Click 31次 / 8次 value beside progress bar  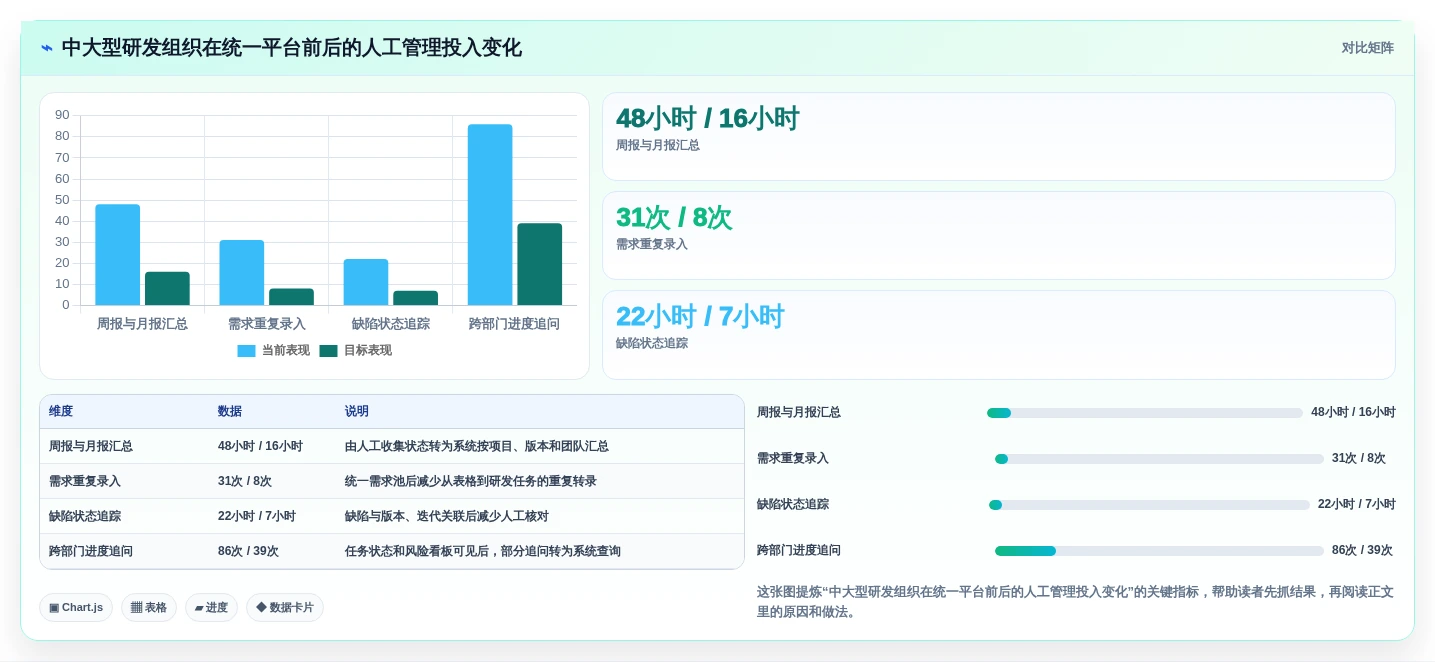pos(1359,459)
